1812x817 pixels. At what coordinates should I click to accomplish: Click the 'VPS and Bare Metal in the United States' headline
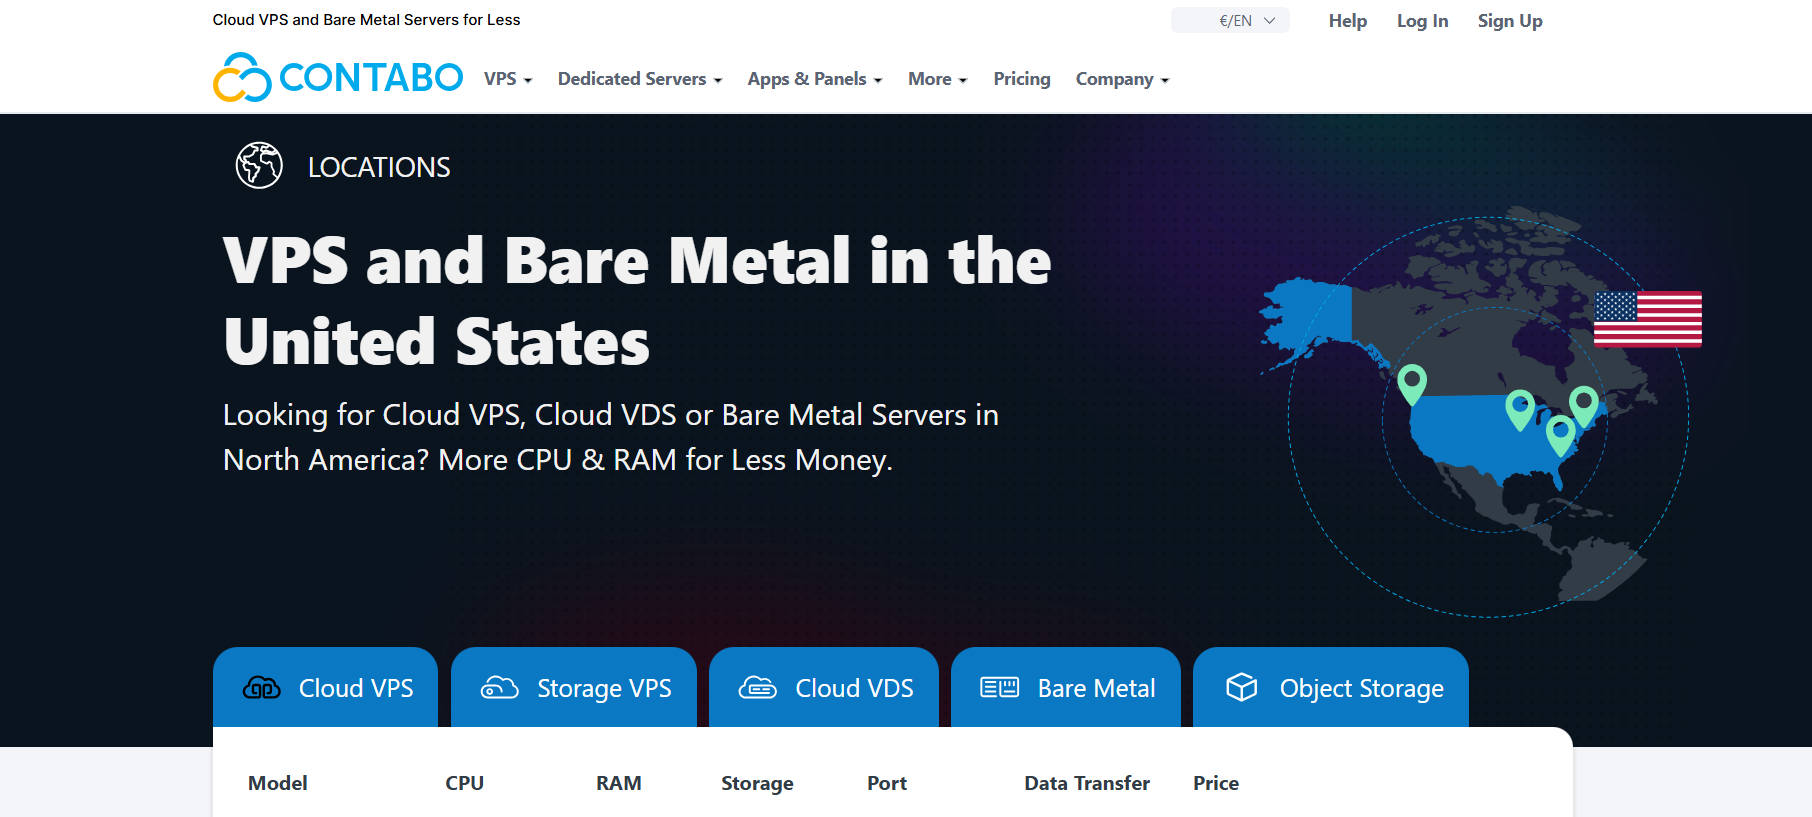coord(637,301)
